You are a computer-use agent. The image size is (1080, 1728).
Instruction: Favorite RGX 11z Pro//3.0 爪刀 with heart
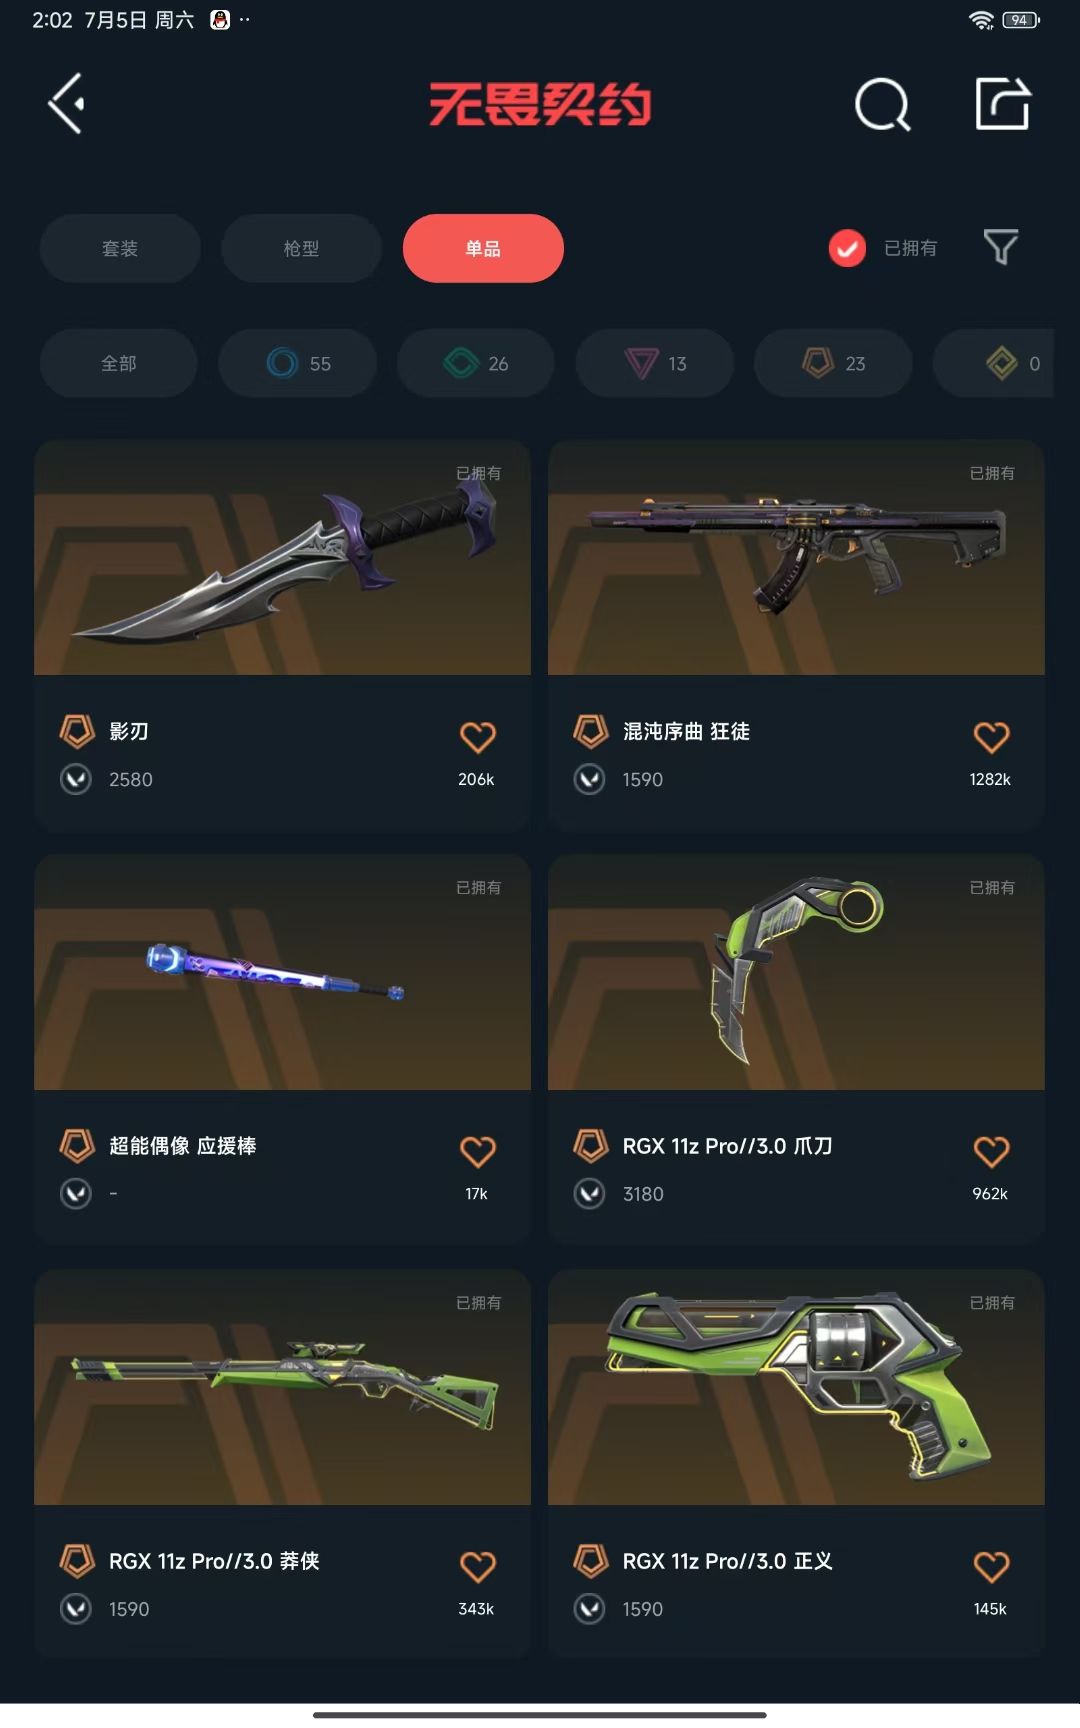(991, 1151)
